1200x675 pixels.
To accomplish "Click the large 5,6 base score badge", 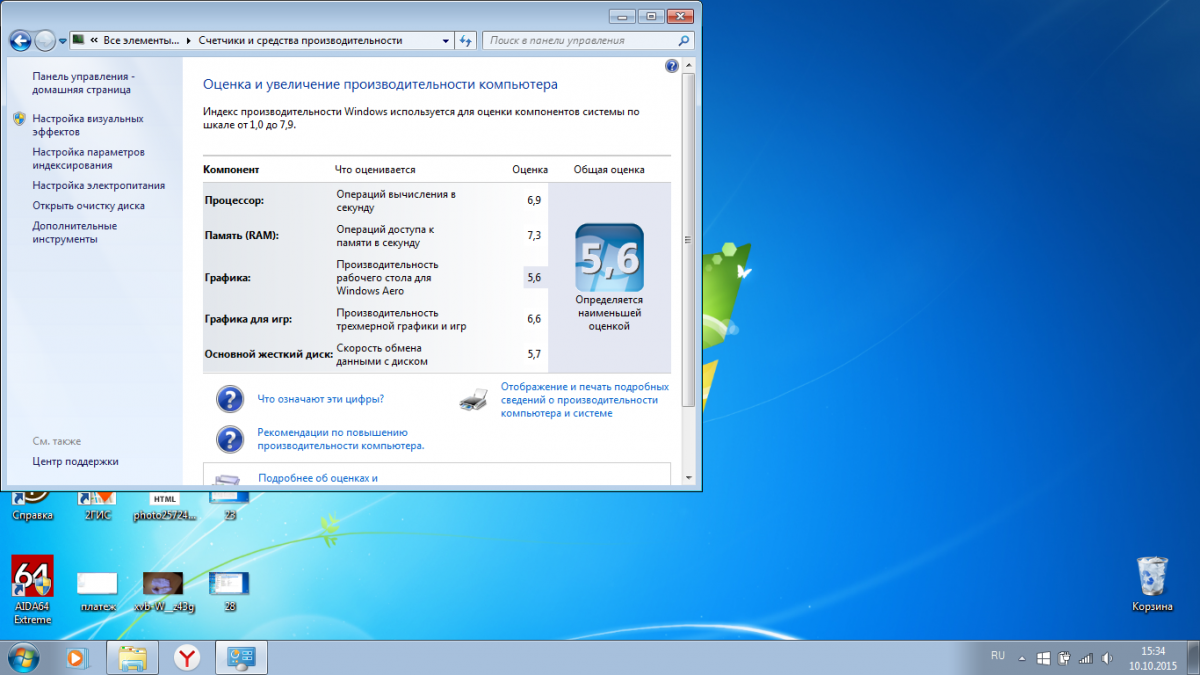I will click(609, 257).
